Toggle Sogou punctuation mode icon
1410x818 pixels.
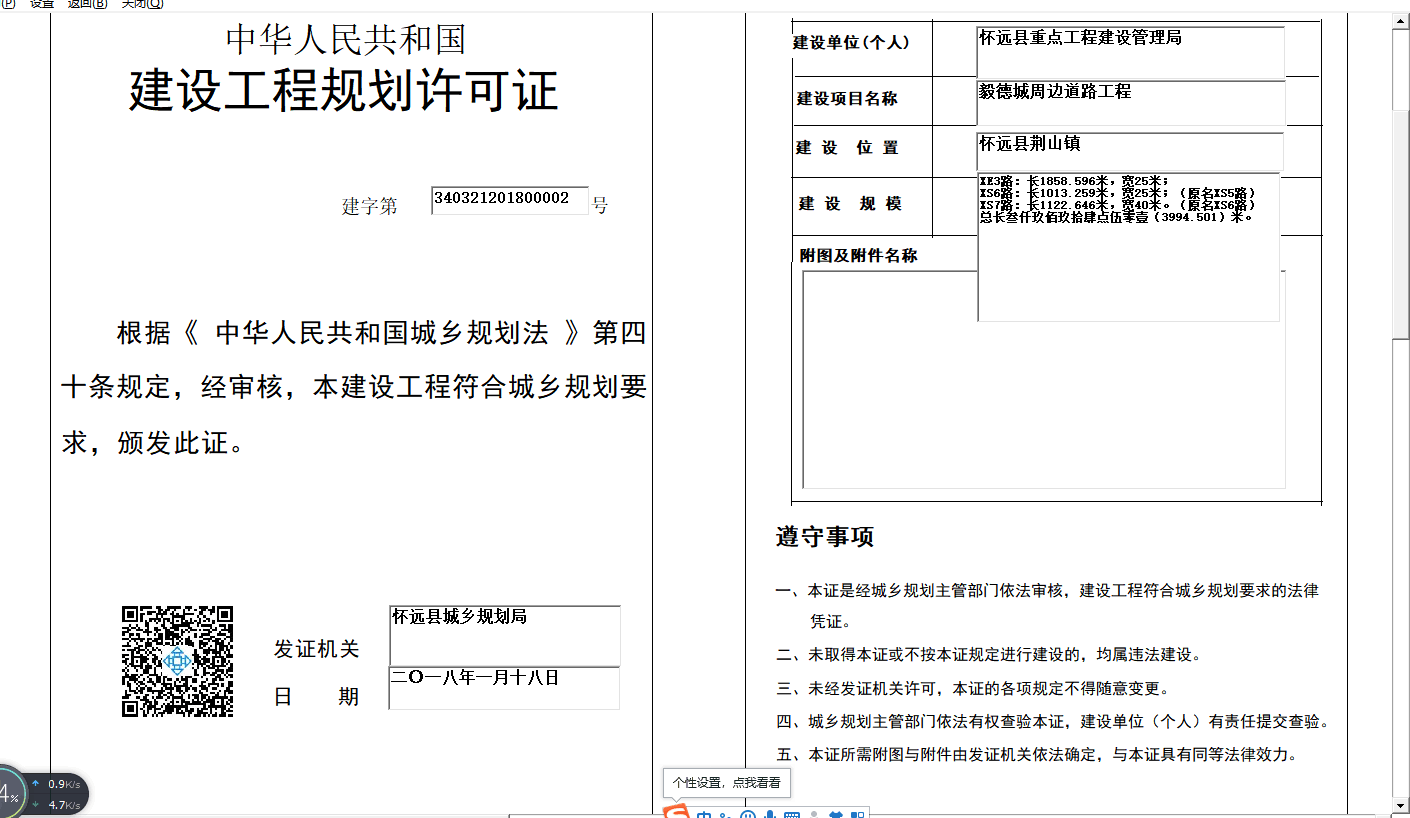pyautogui.click(x=725, y=815)
